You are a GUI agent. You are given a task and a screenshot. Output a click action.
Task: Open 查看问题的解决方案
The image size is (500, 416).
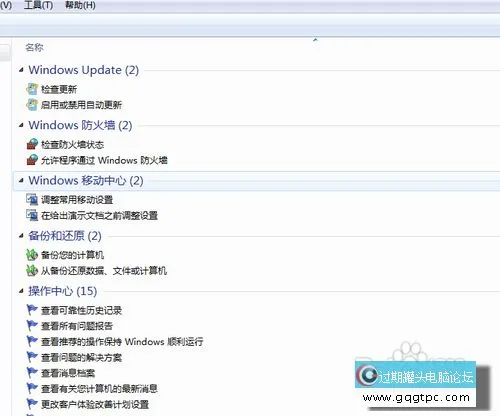pyautogui.click(x=81, y=358)
